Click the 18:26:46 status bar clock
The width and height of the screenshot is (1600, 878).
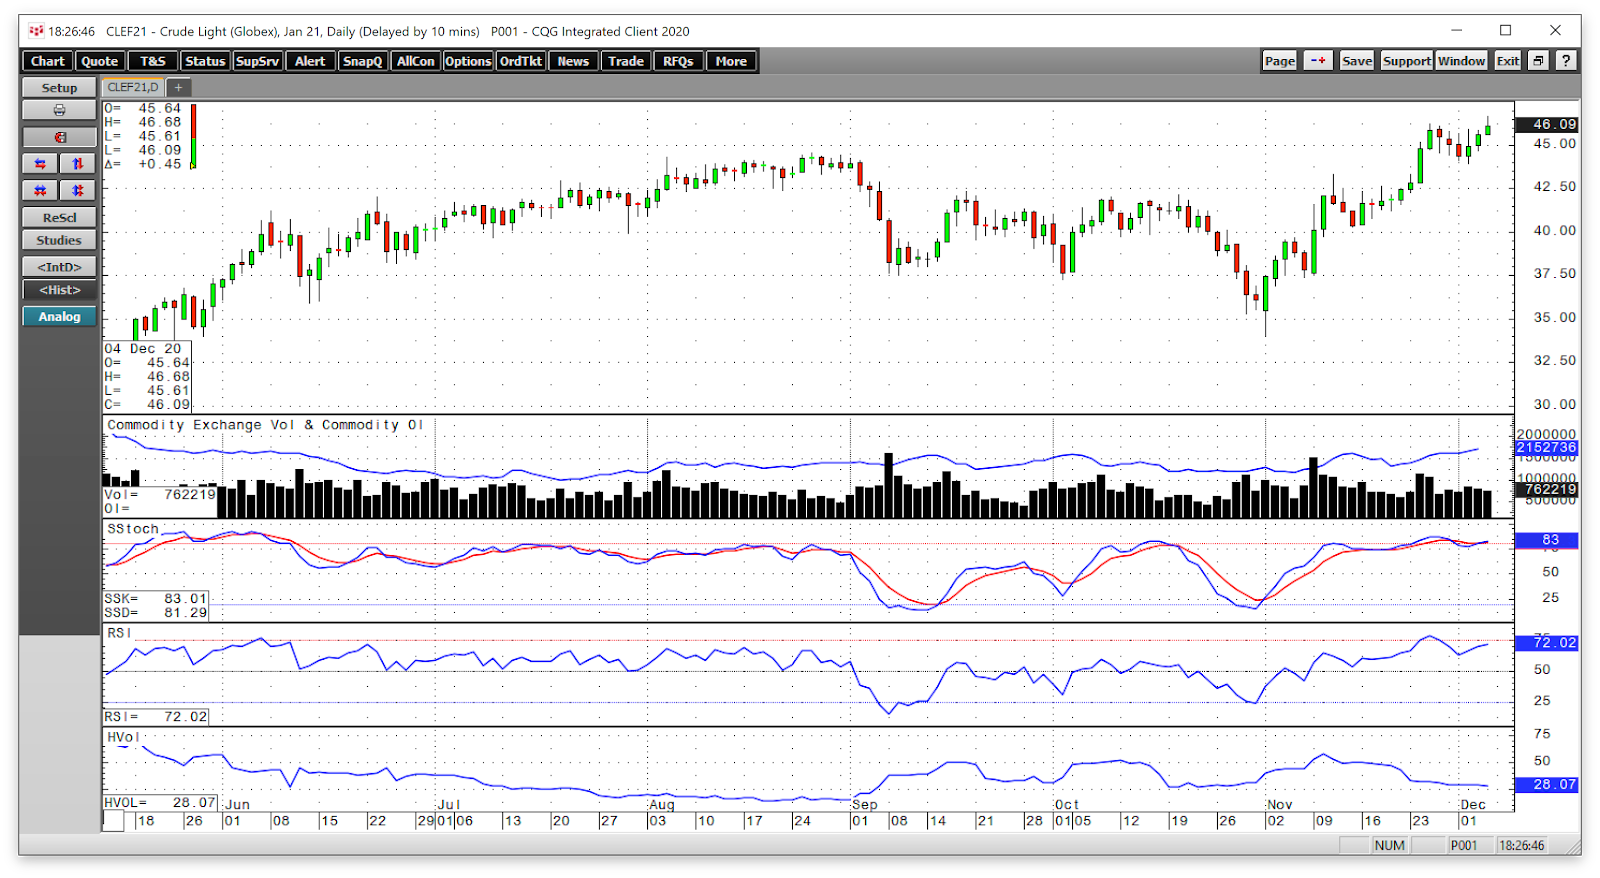(1521, 845)
